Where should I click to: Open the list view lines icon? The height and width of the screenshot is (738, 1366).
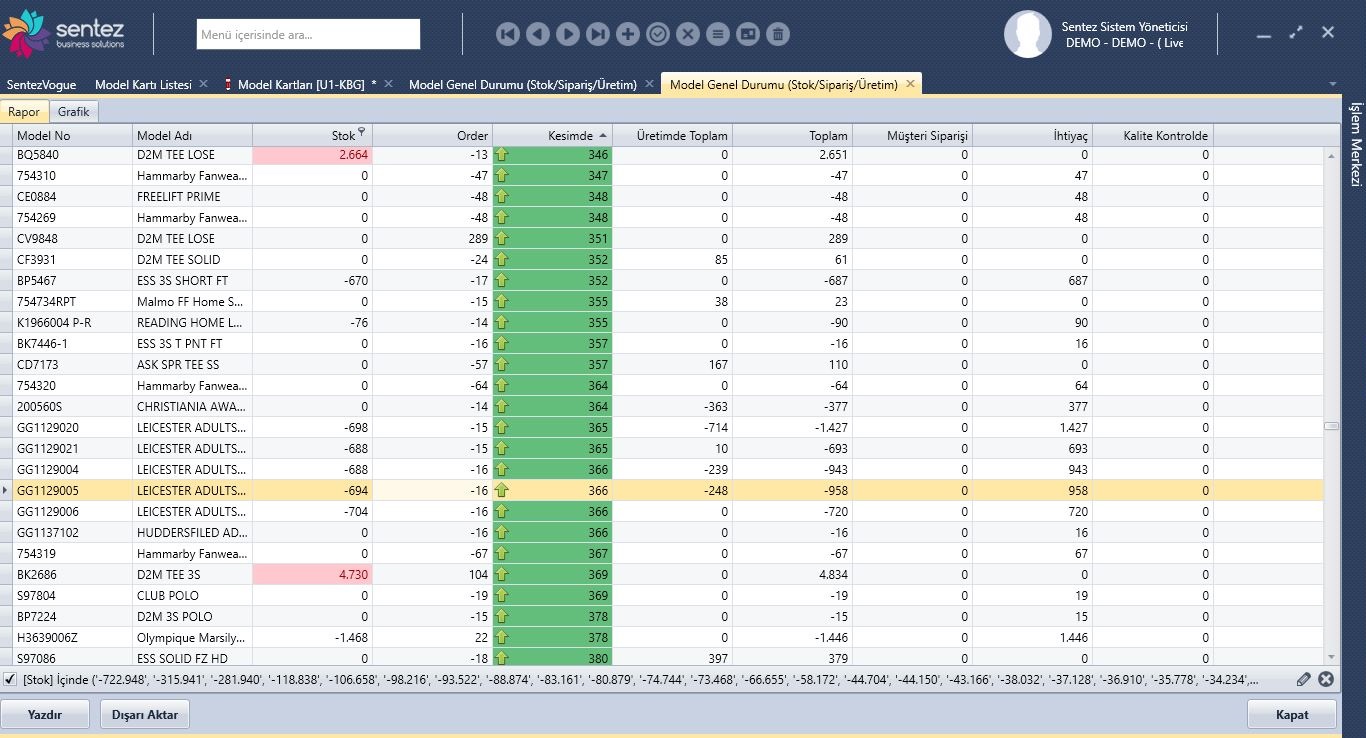point(717,34)
